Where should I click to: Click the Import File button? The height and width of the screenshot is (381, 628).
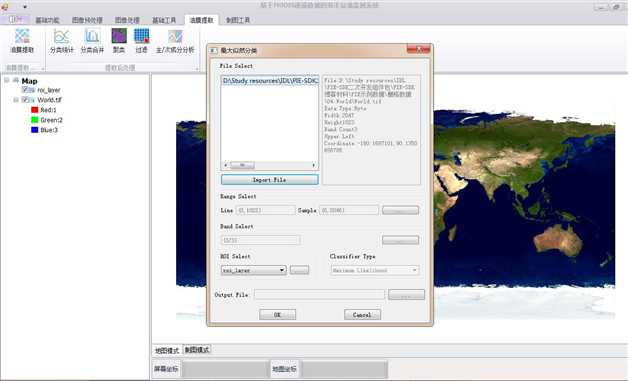(270, 180)
